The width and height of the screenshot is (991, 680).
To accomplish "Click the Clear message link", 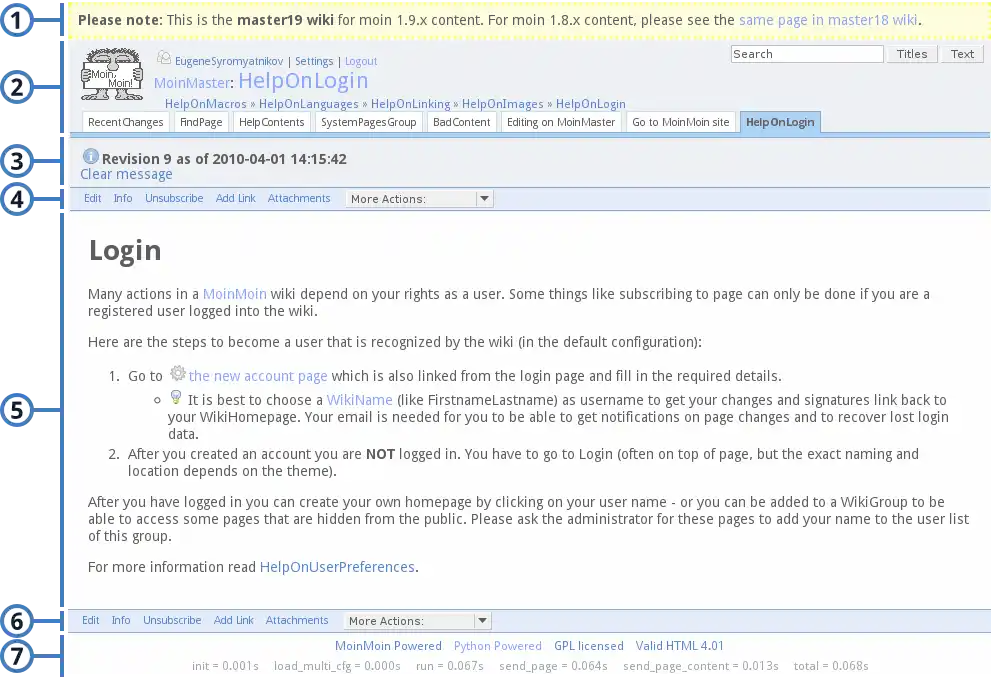I will coord(126,174).
